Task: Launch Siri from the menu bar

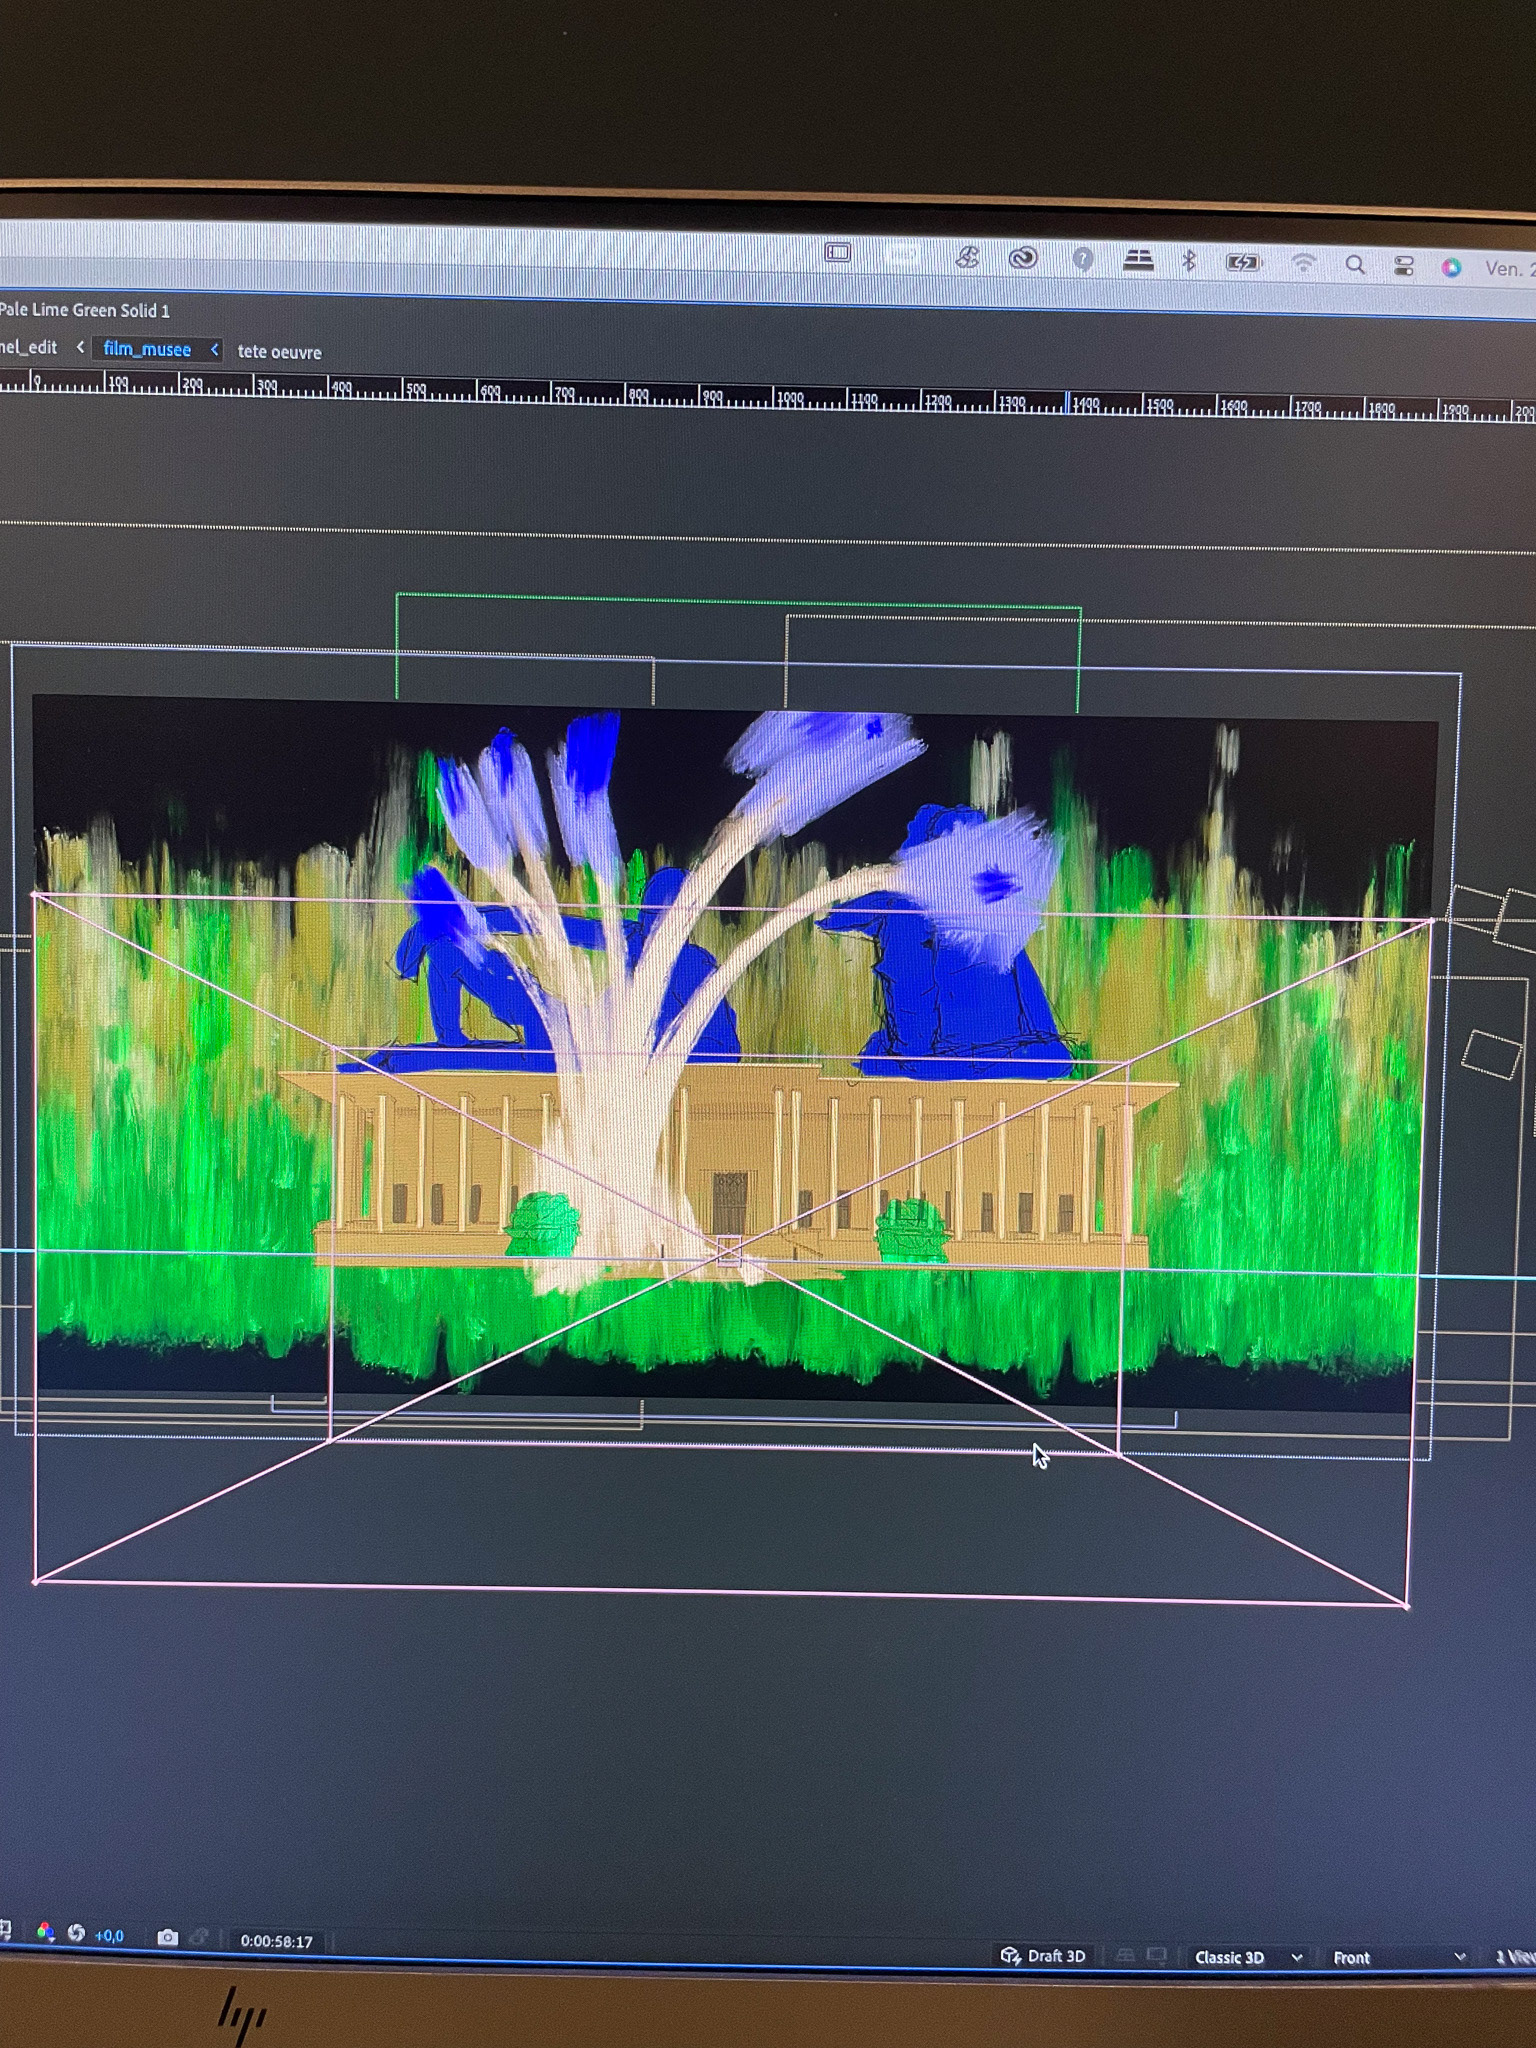Action: pos(1451,267)
